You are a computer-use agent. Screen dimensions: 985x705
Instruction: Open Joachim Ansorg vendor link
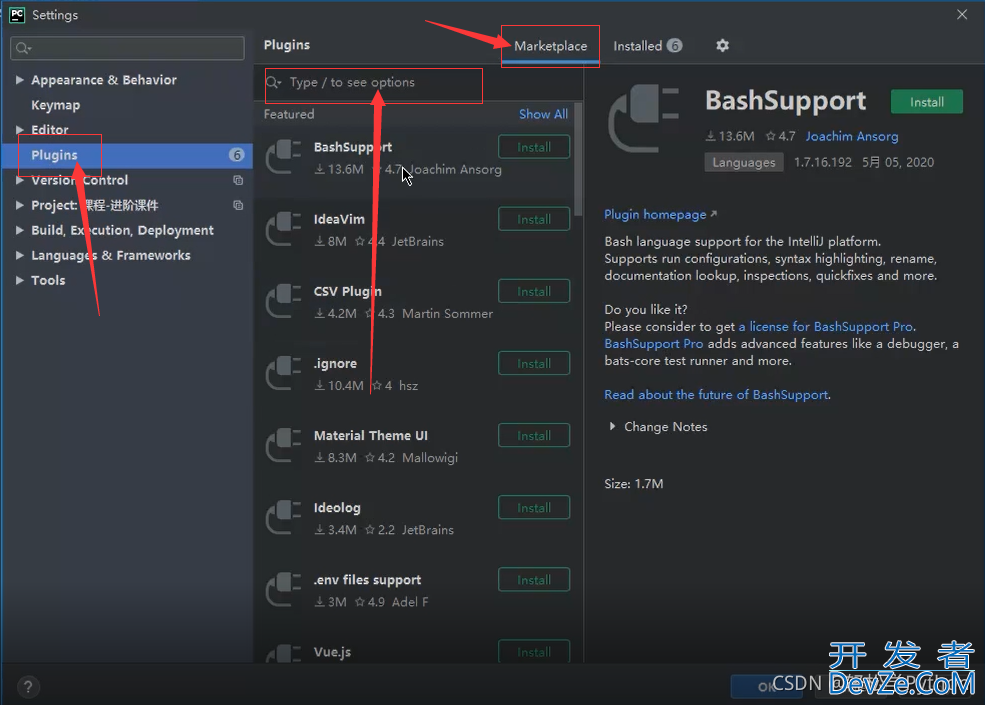click(x=852, y=137)
